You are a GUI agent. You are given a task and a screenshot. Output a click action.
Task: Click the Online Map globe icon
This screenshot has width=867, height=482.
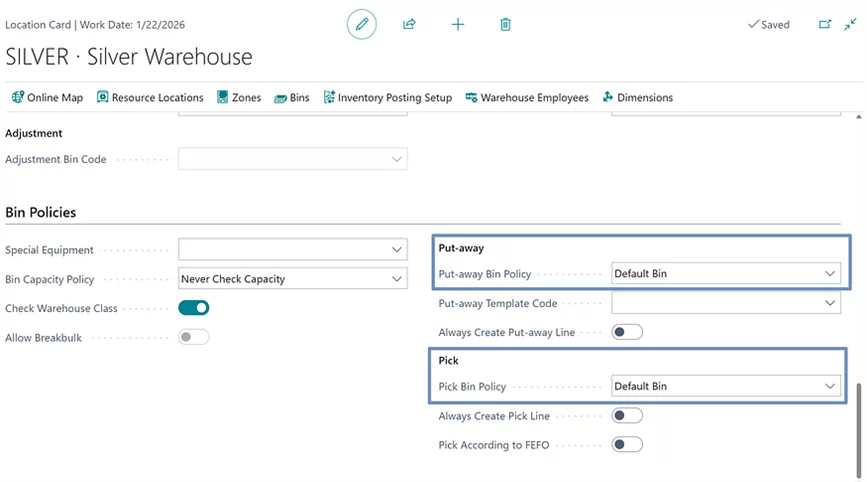click(x=18, y=97)
